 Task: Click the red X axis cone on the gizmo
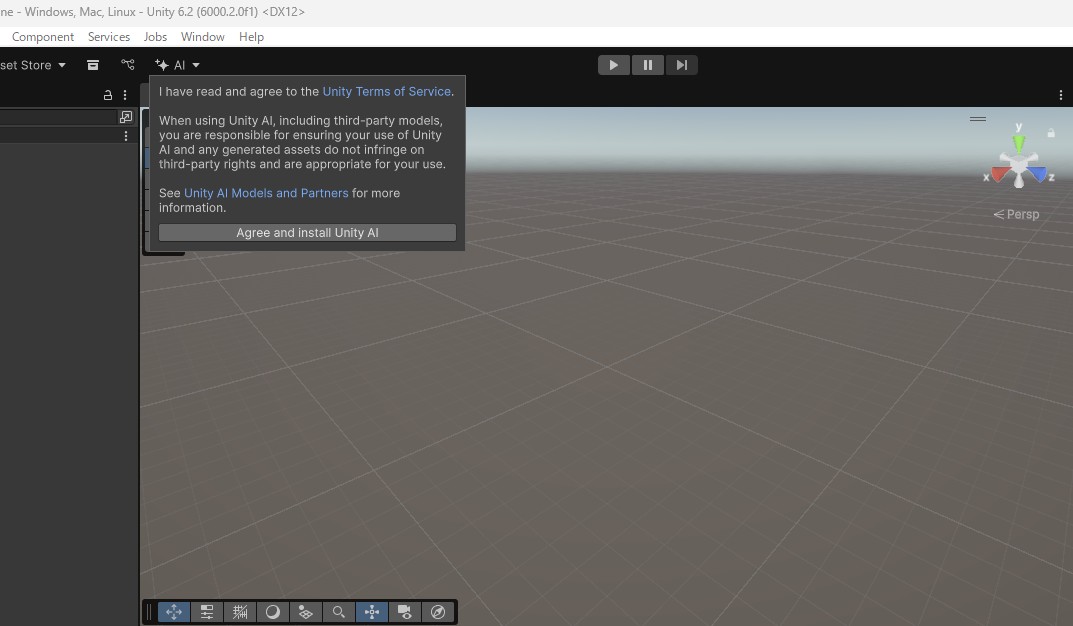pos(1000,173)
